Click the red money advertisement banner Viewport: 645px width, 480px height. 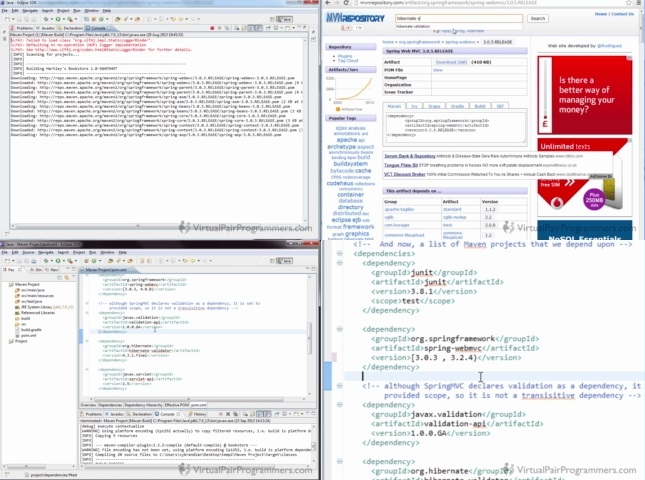click(x=585, y=95)
